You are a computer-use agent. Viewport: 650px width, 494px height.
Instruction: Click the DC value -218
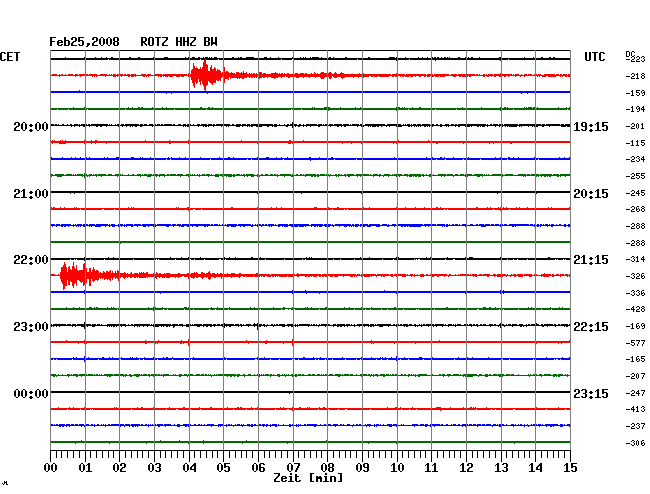pyautogui.click(x=635, y=76)
